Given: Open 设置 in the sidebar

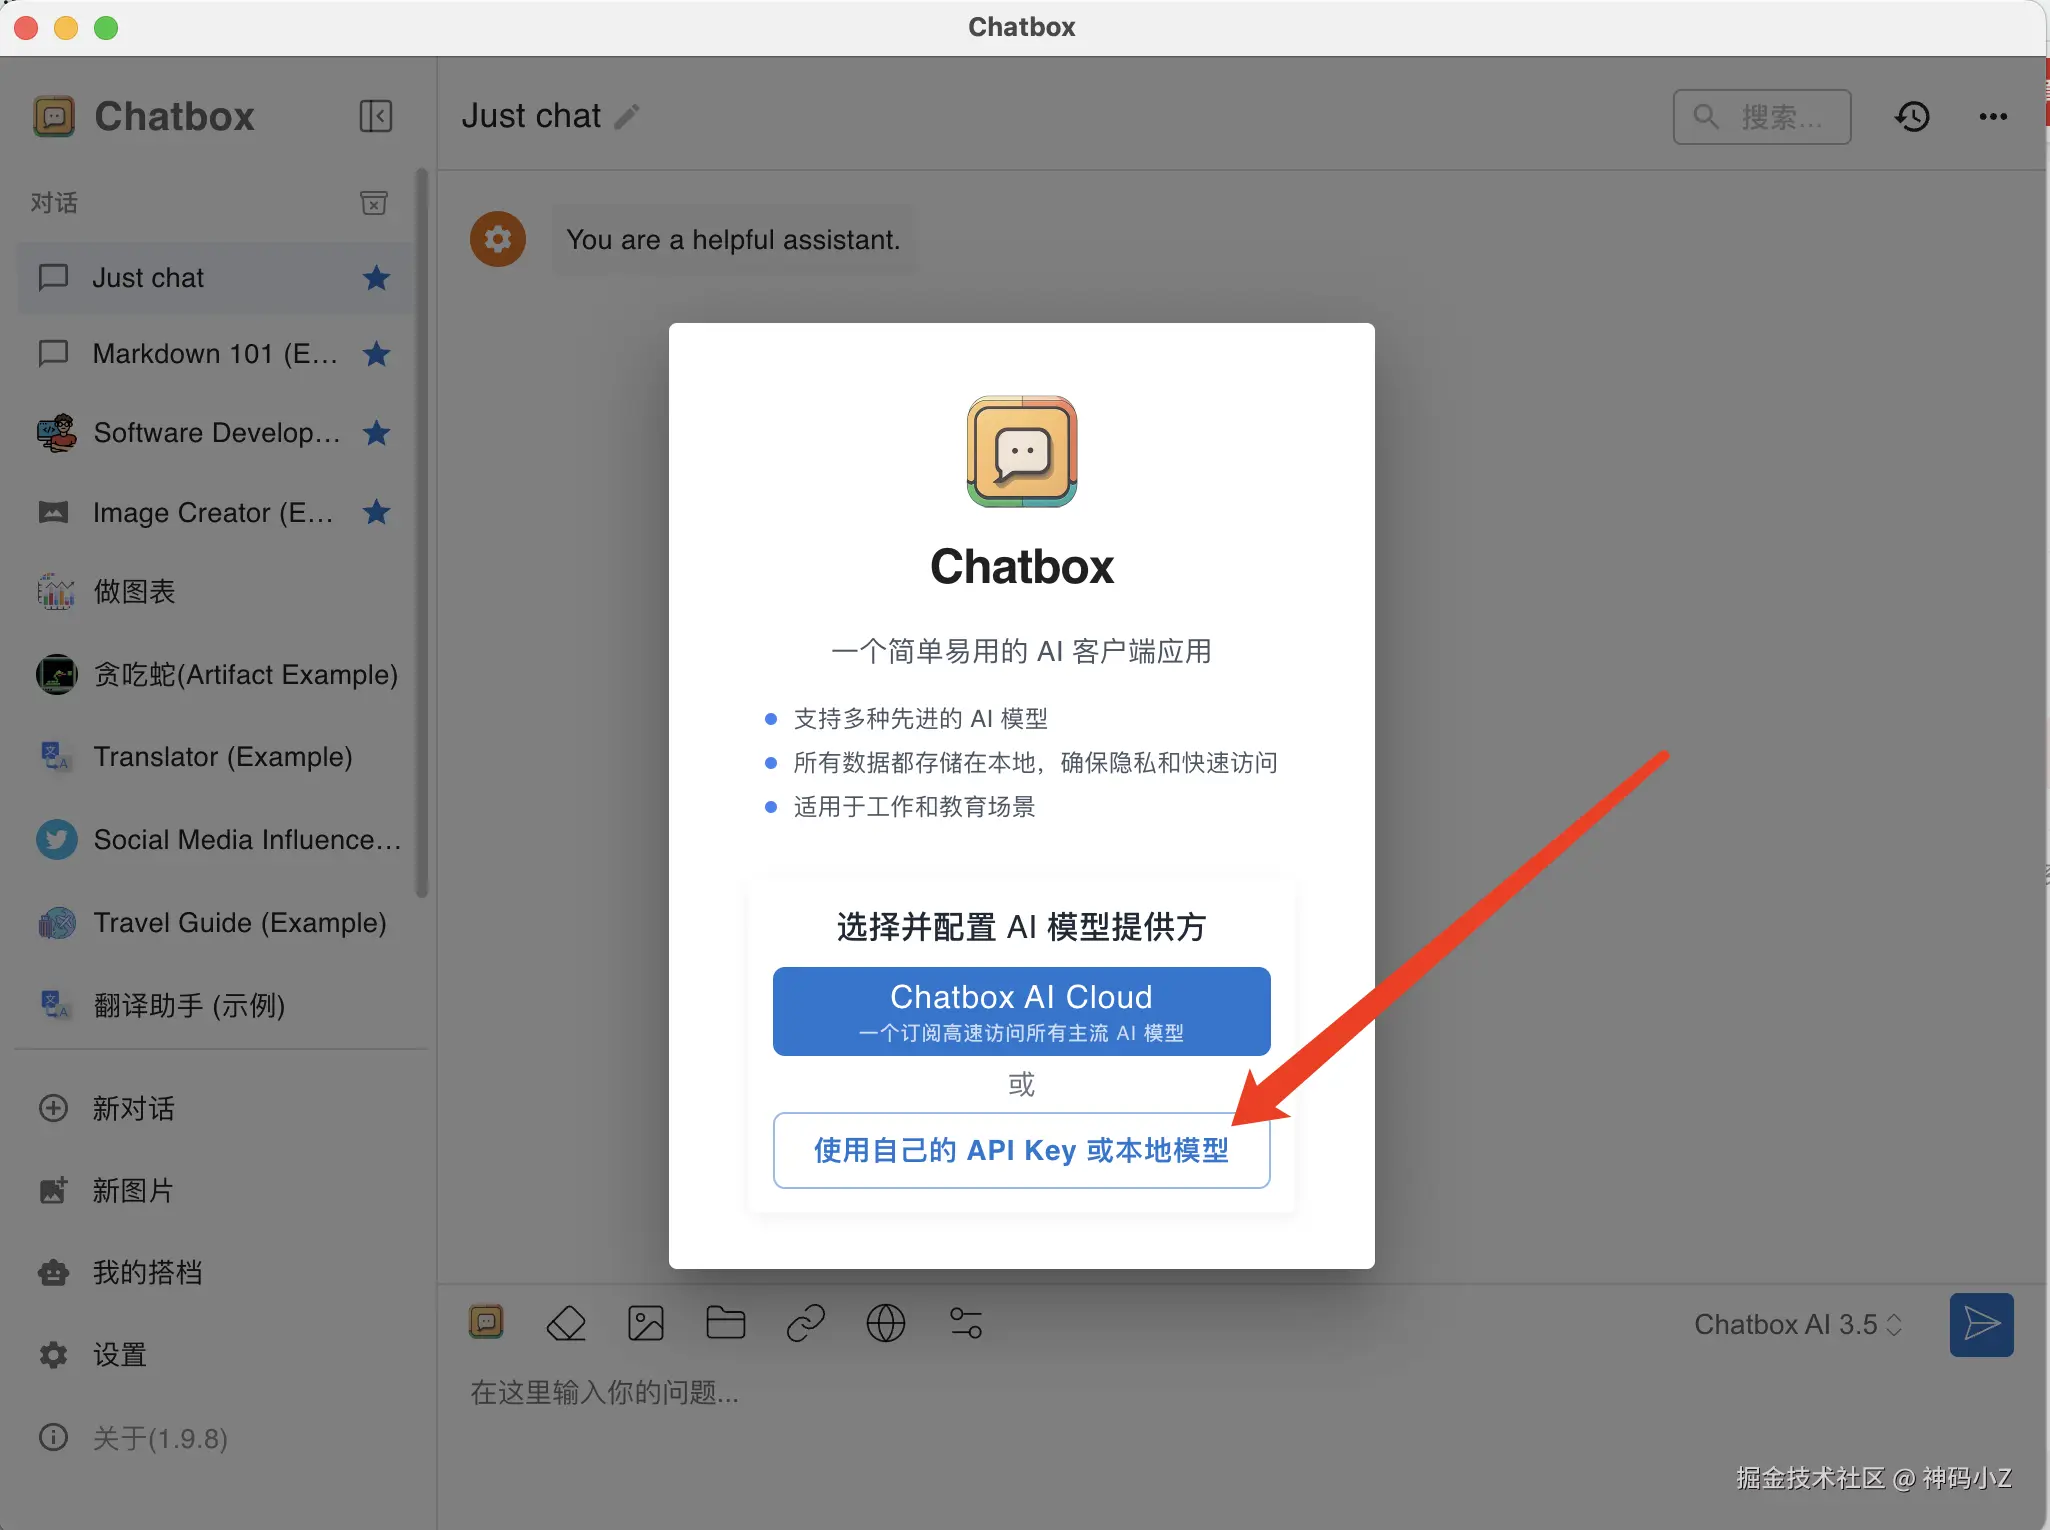Looking at the screenshot, I should (119, 1355).
